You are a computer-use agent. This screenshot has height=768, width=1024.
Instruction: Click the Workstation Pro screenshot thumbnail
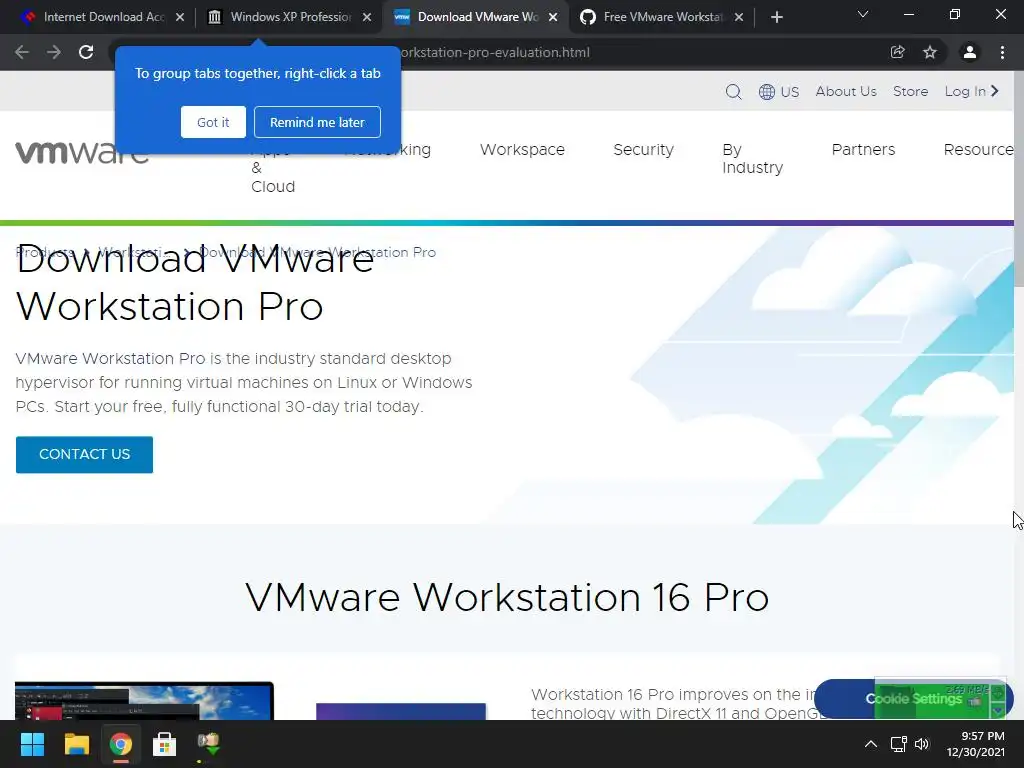click(144, 701)
